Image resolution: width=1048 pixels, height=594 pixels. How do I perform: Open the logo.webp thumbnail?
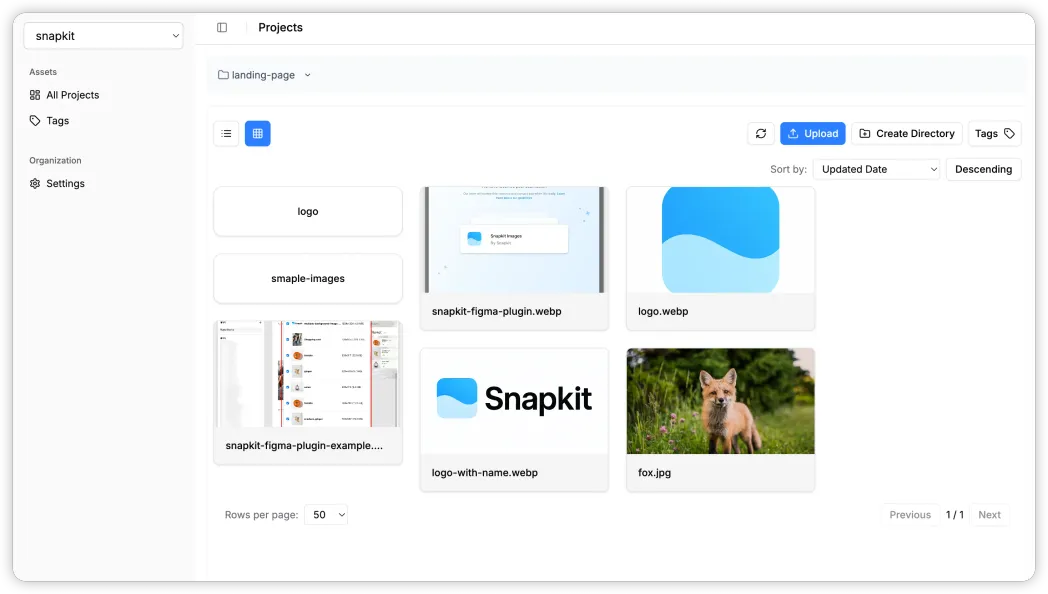point(720,240)
